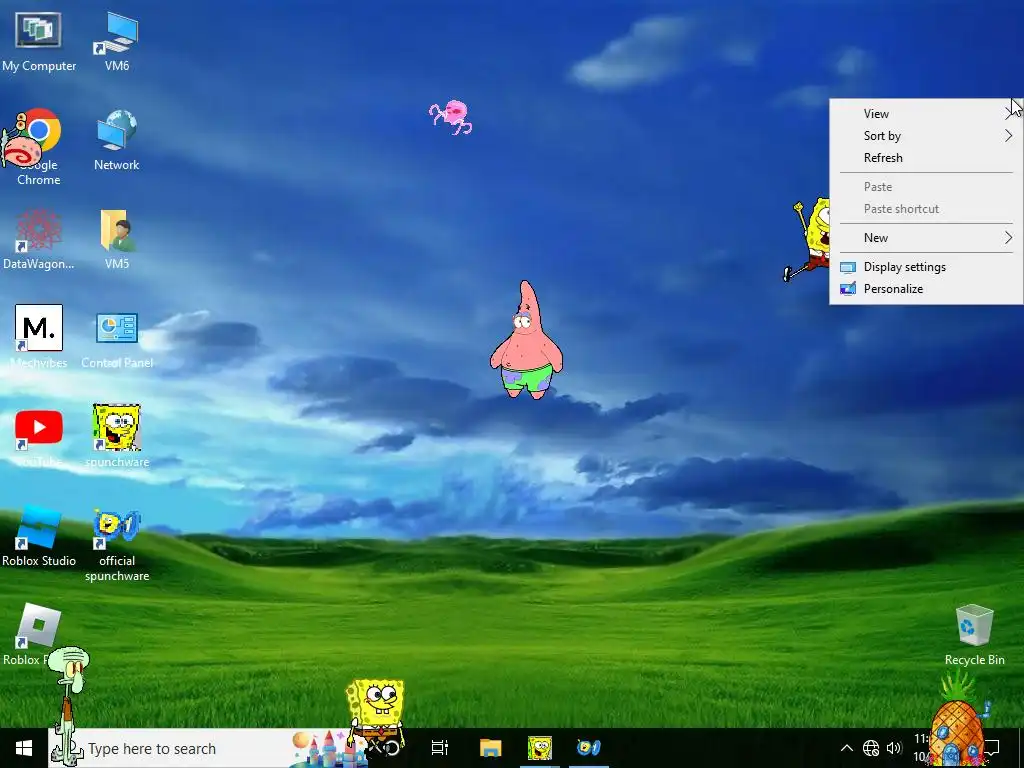1024x768 pixels.
Task: Select the DataWagon desktop shortcut
Action: pos(39,240)
